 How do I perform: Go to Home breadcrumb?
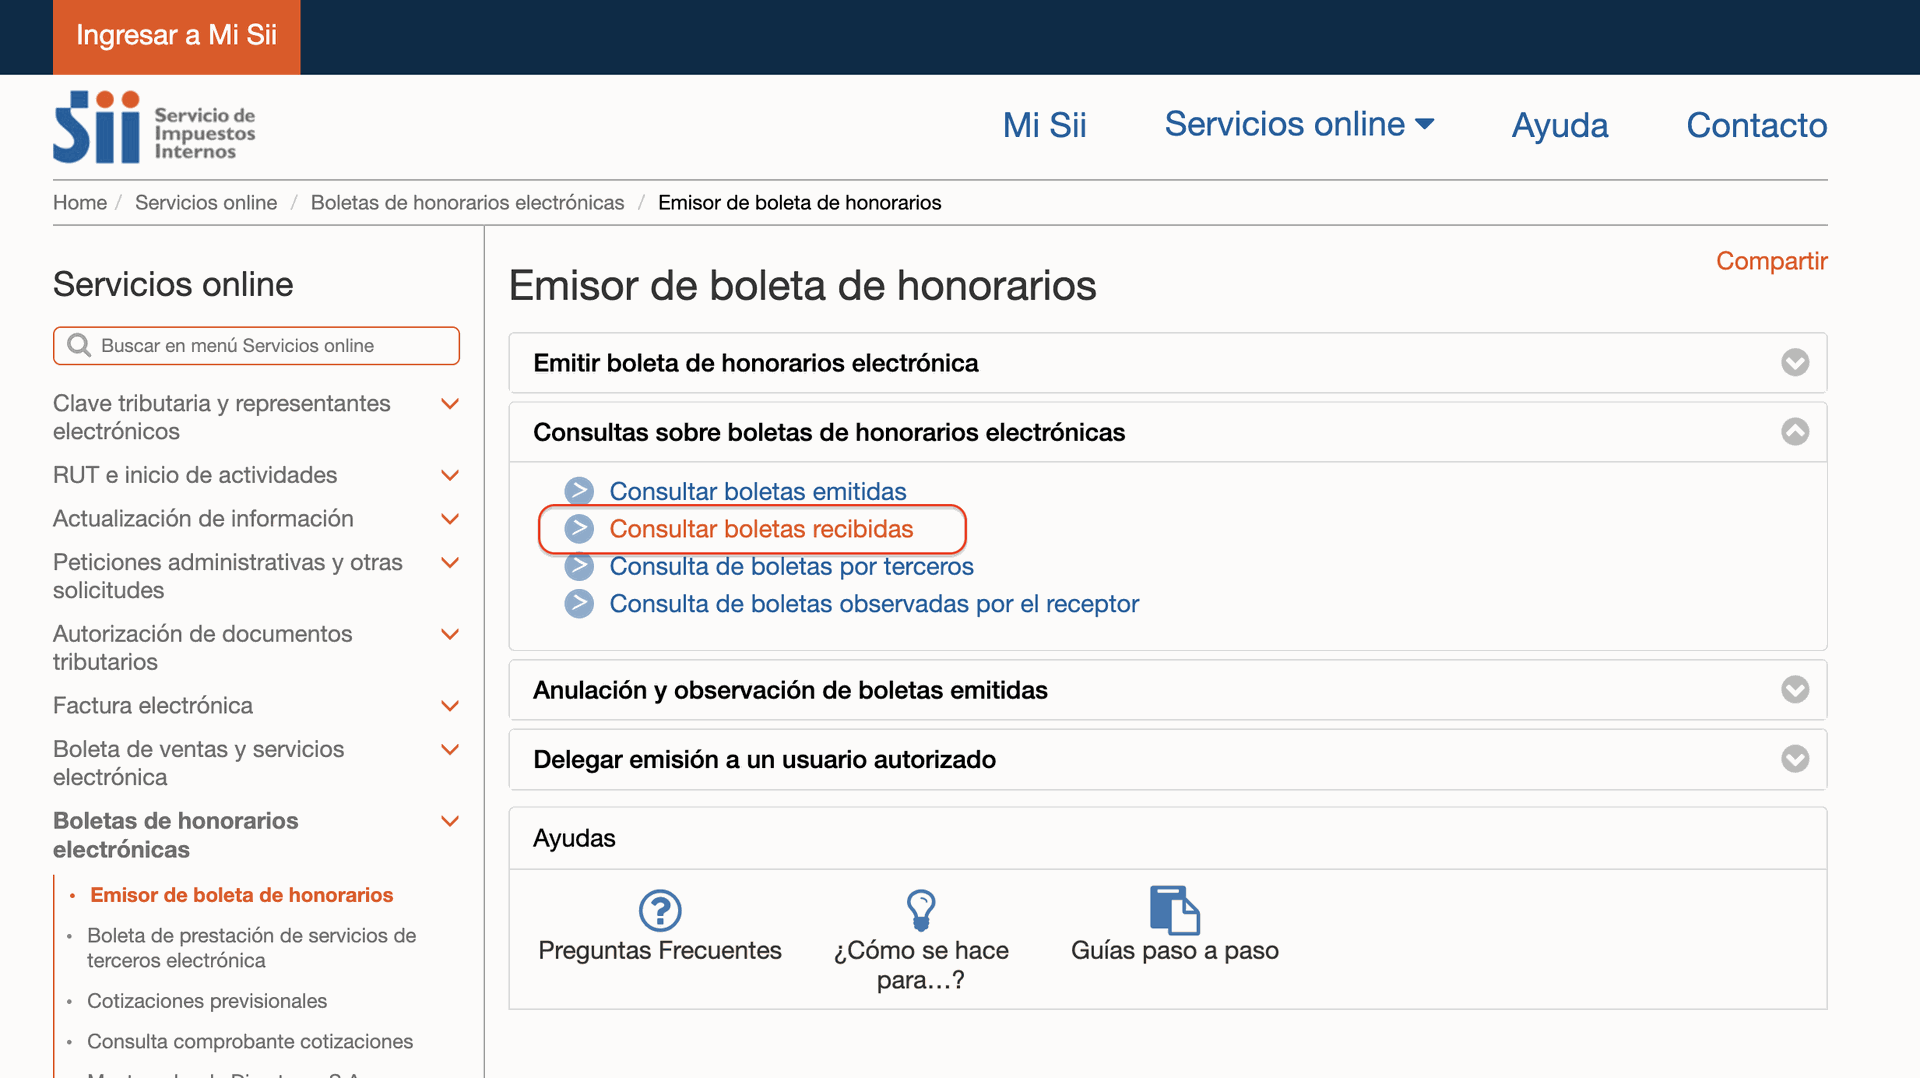click(x=80, y=203)
